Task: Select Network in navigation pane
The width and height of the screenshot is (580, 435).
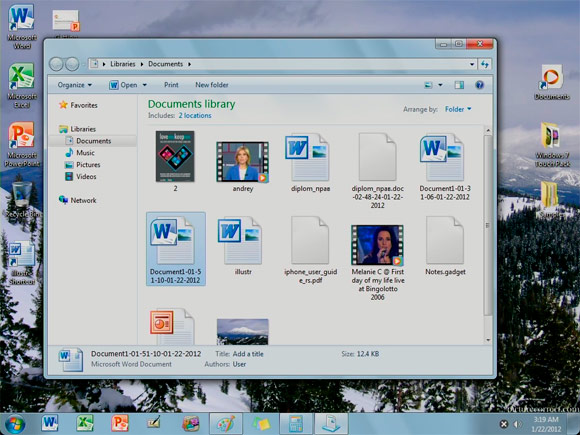Action: click(x=78, y=200)
